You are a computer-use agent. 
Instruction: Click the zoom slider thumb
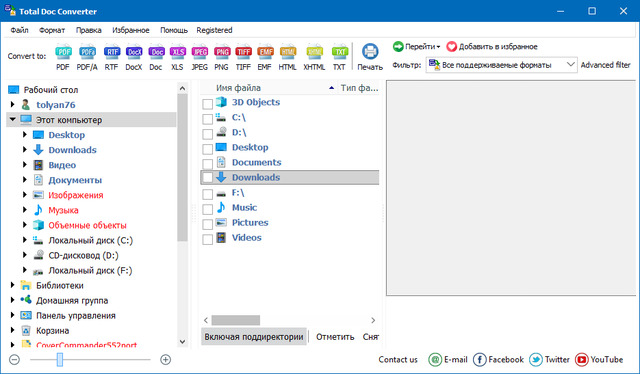pyautogui.click(x=60, y=360)
